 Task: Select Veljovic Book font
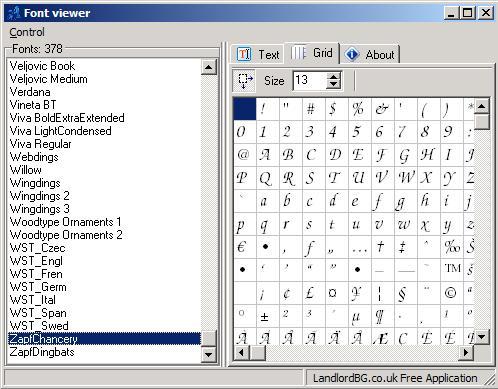coord(42,66)
